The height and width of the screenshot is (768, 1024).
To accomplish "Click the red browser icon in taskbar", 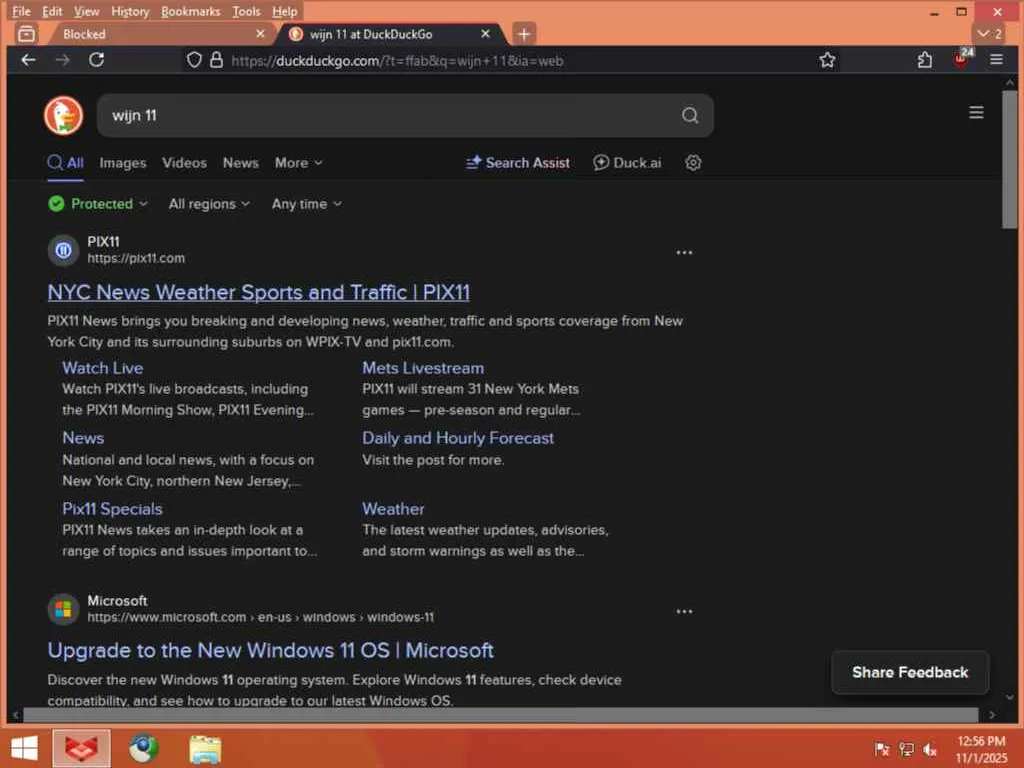I will 82,748.
